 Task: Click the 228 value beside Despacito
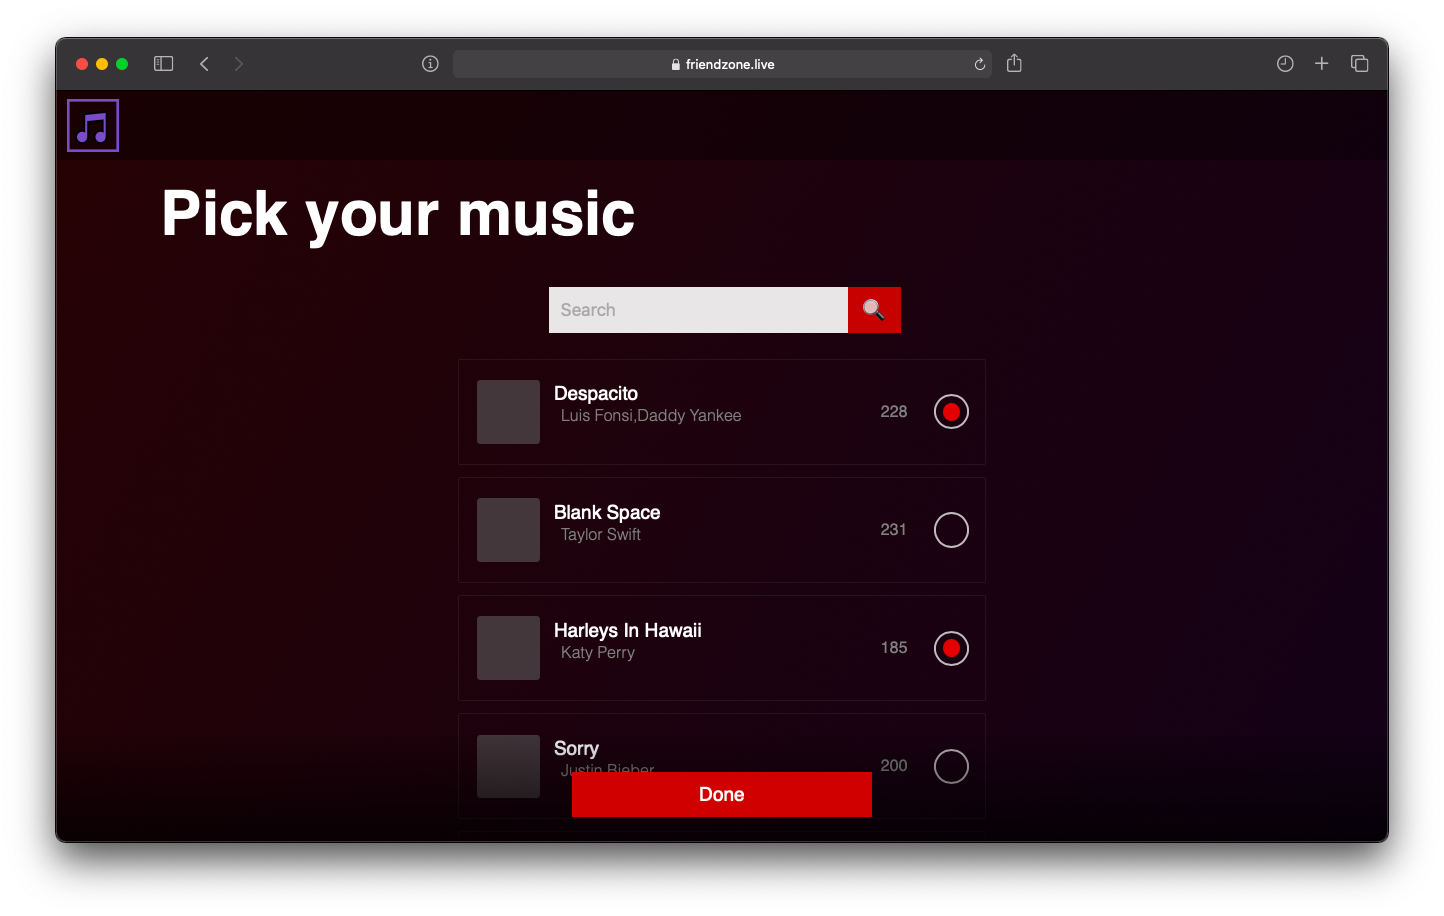[894, 411]
